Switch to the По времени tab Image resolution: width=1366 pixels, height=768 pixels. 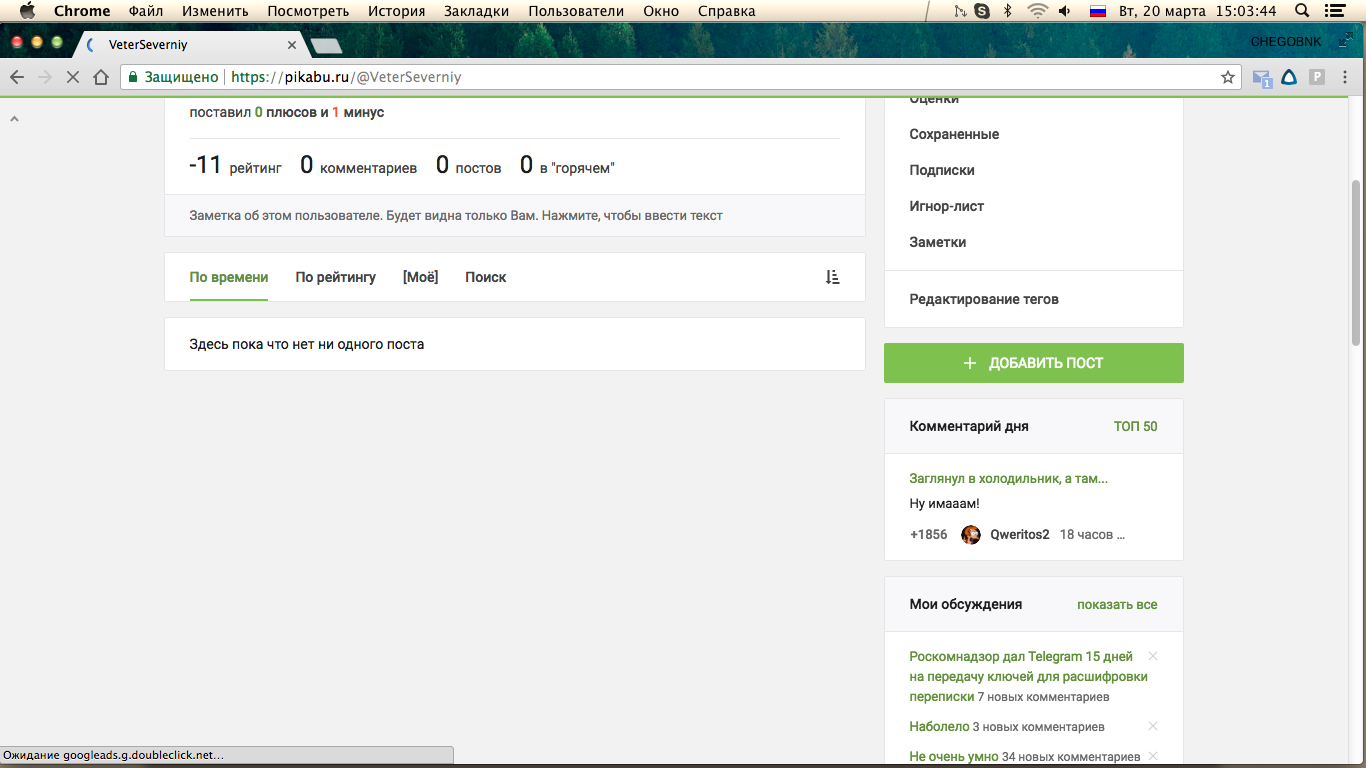[x=229, y=277]
